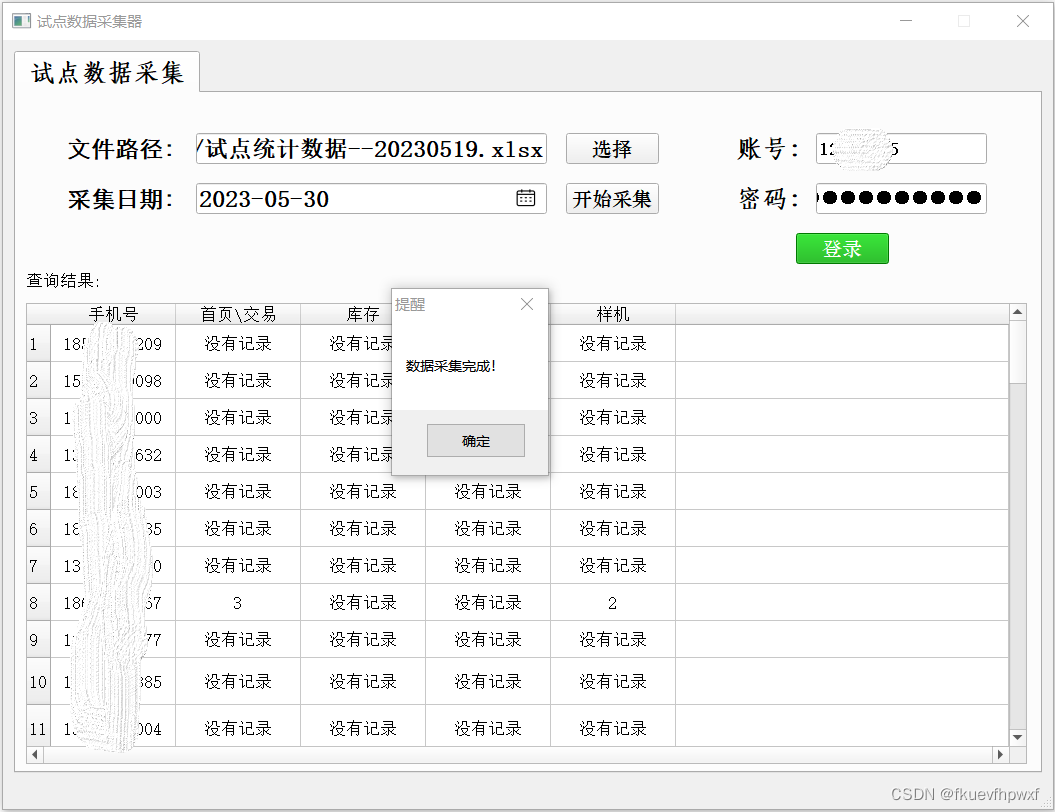Minimize the 试点数据采集器 window
Viewport: 1055px width, 812px height.
(906, 21)
